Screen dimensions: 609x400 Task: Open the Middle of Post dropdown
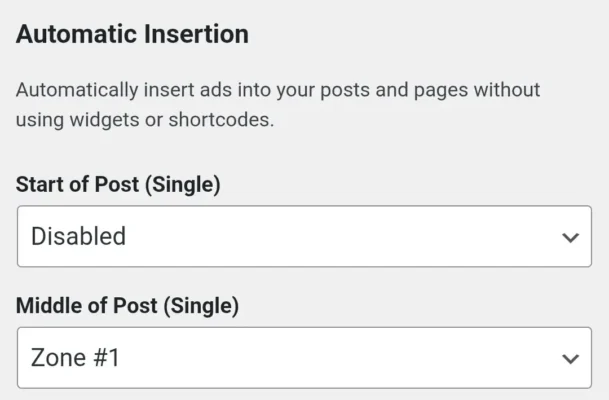[303, 357]
